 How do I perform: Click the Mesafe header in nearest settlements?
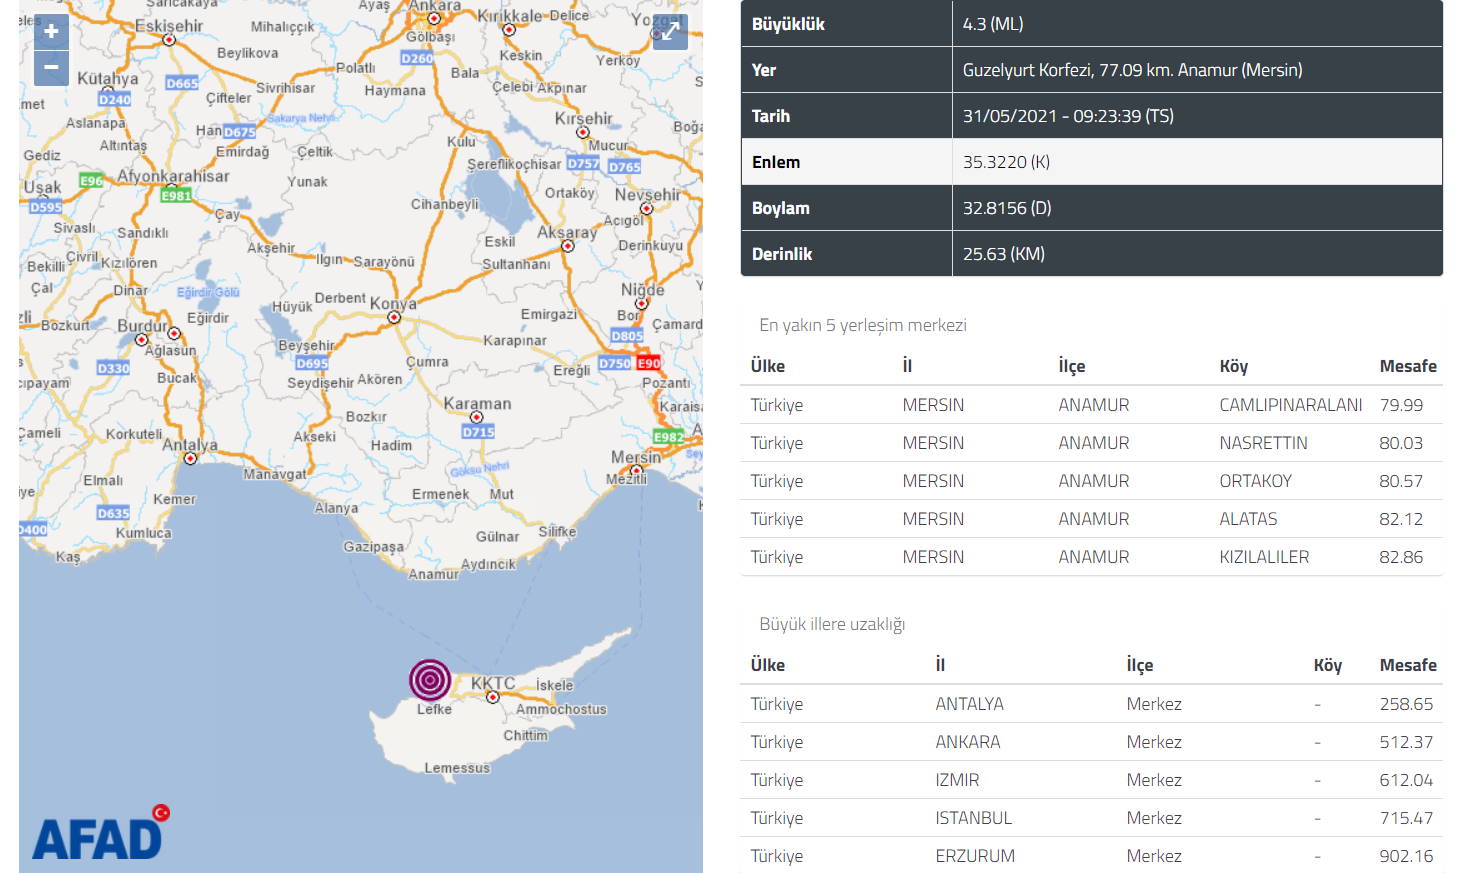tap(1407, 366)
